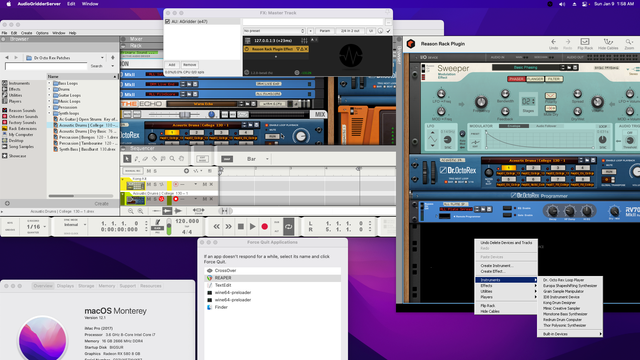Click Flip Rack in Reason Rack Plugin
The height and width of the screenshot is (360, 640).
585,44
